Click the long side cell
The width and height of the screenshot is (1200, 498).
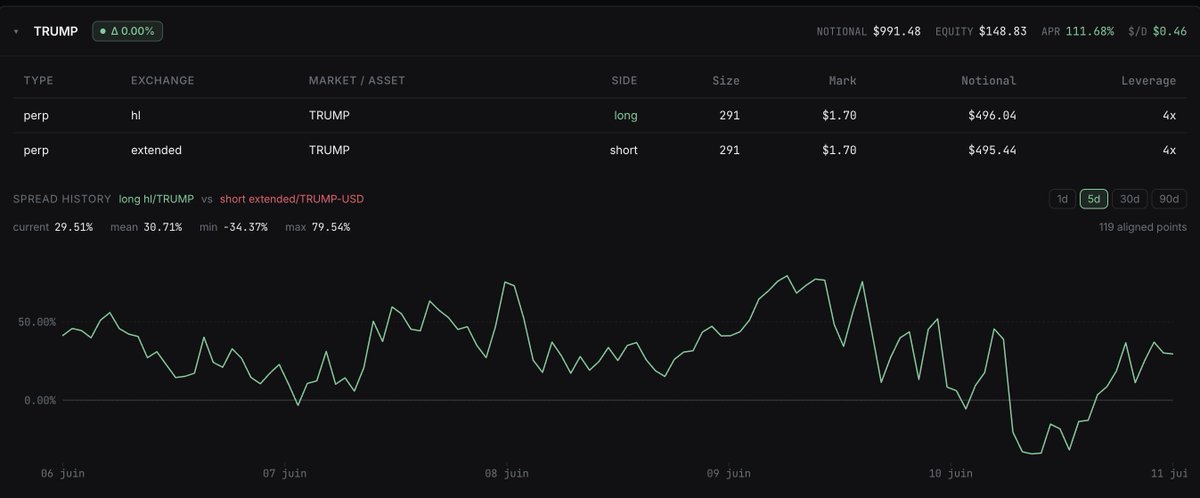coord(625,116)
